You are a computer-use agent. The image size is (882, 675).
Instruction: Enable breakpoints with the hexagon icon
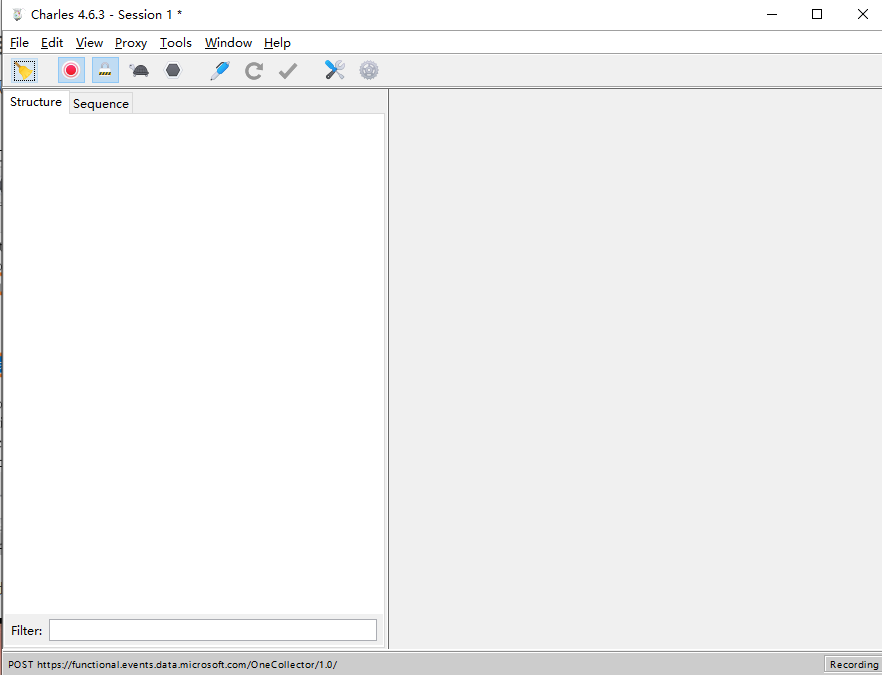173,70
